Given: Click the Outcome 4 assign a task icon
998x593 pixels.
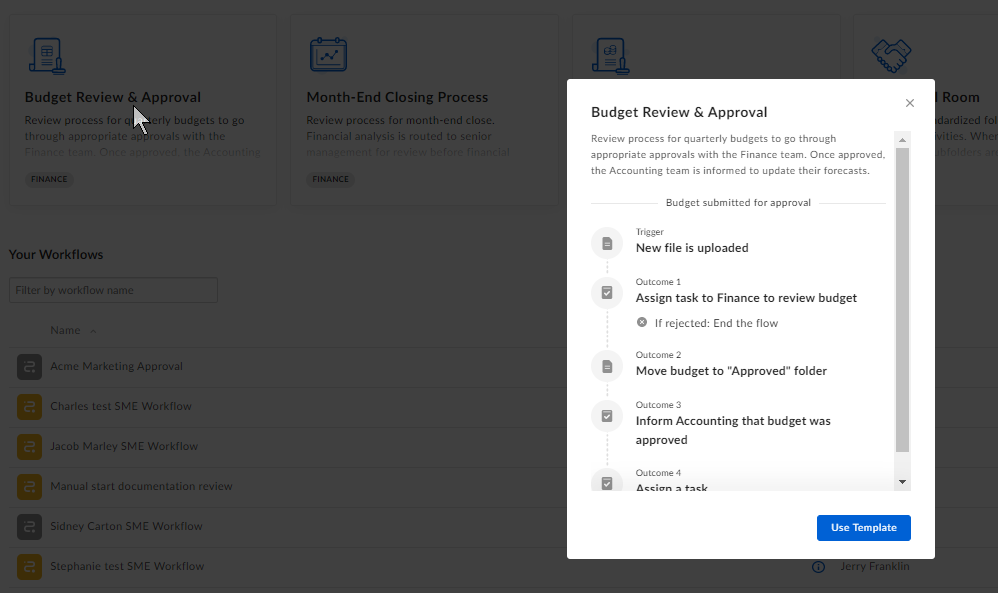Looking at the screenshot, I should (607, 481).
